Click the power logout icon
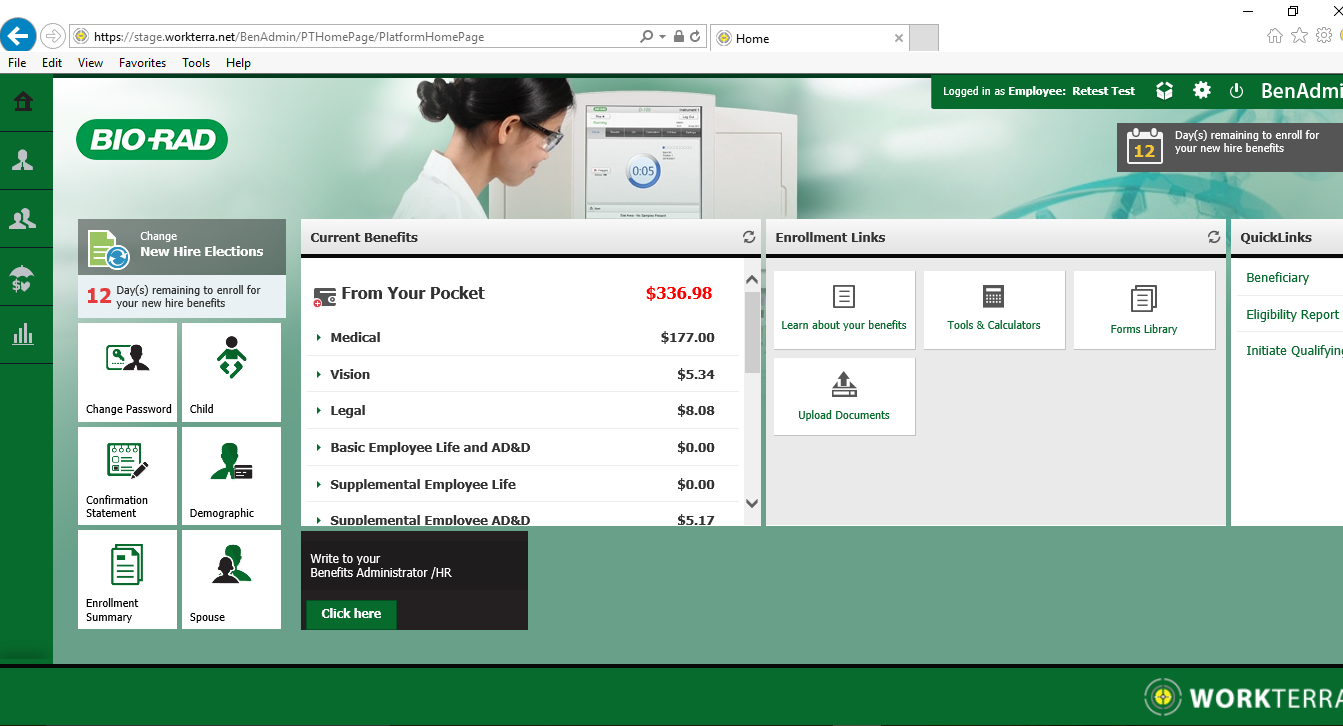 (x=1236, y=91)
